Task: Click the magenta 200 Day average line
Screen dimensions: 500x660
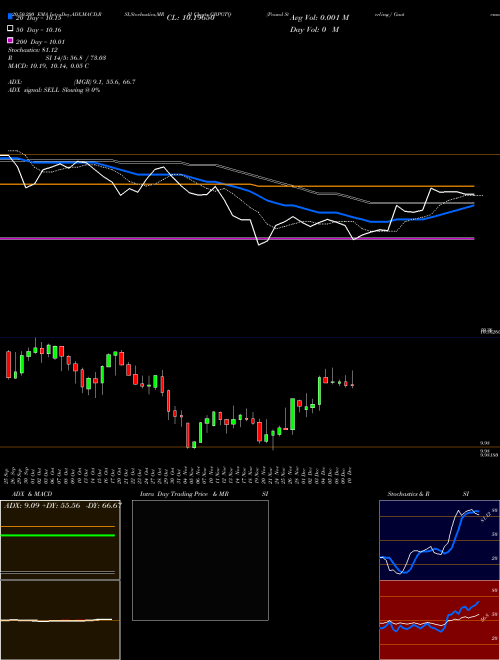Action: point(237,239)
